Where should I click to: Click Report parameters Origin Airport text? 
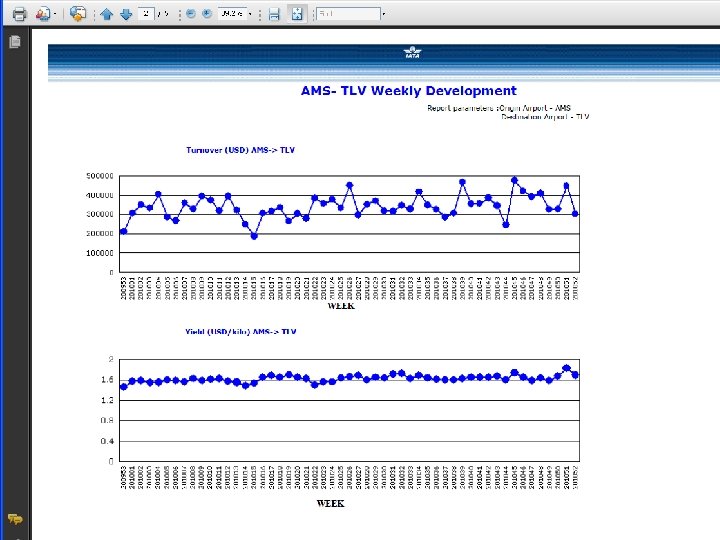click(499, 108)
